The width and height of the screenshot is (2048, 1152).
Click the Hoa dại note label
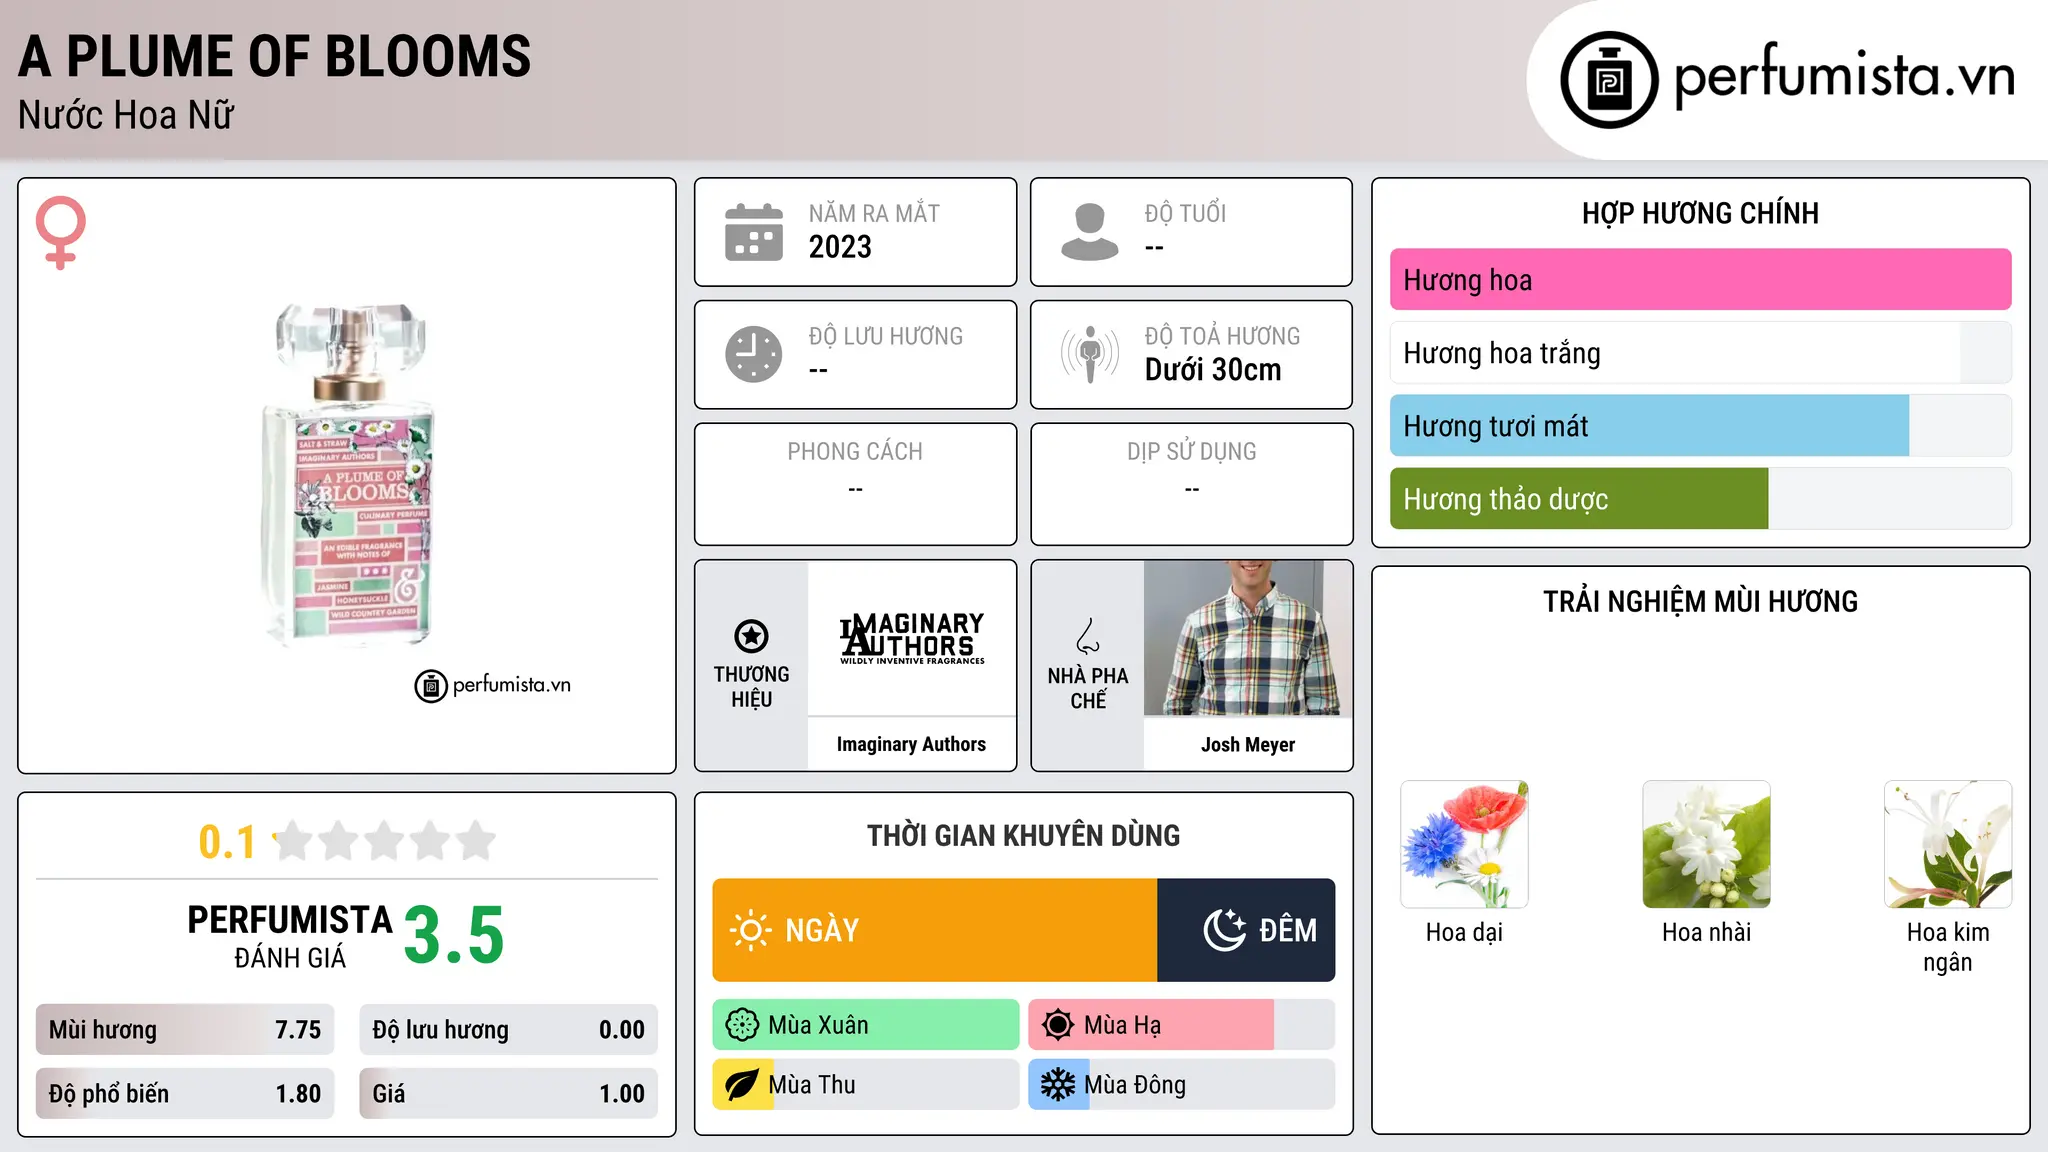[x=1464, y=933]
